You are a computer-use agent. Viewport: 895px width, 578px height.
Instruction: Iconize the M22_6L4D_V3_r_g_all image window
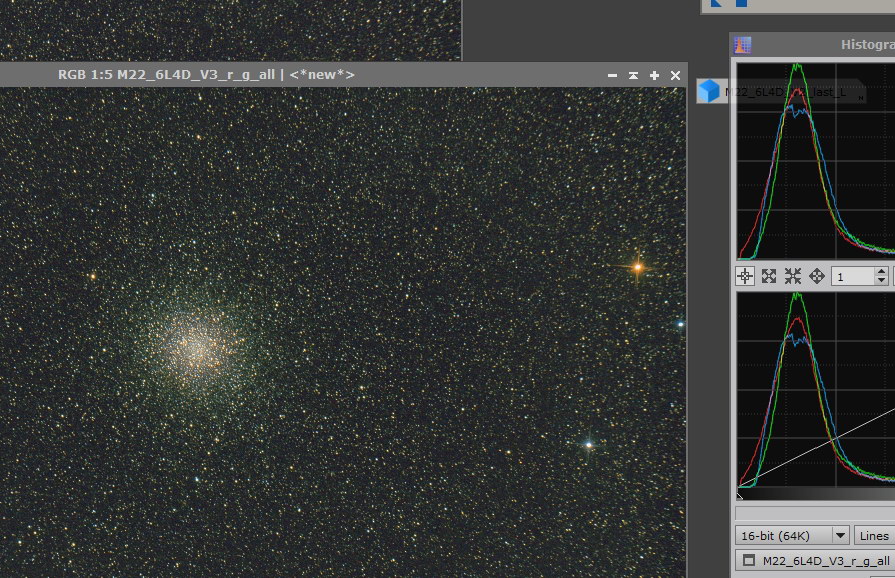612,75
